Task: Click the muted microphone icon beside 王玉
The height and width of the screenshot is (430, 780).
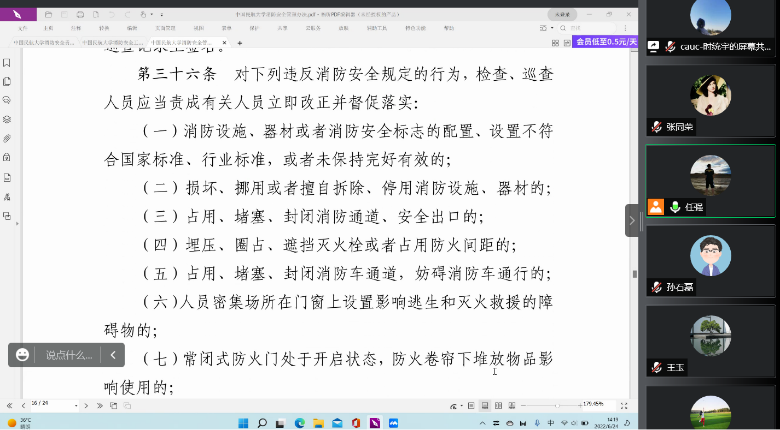Action: pos(656,367)
